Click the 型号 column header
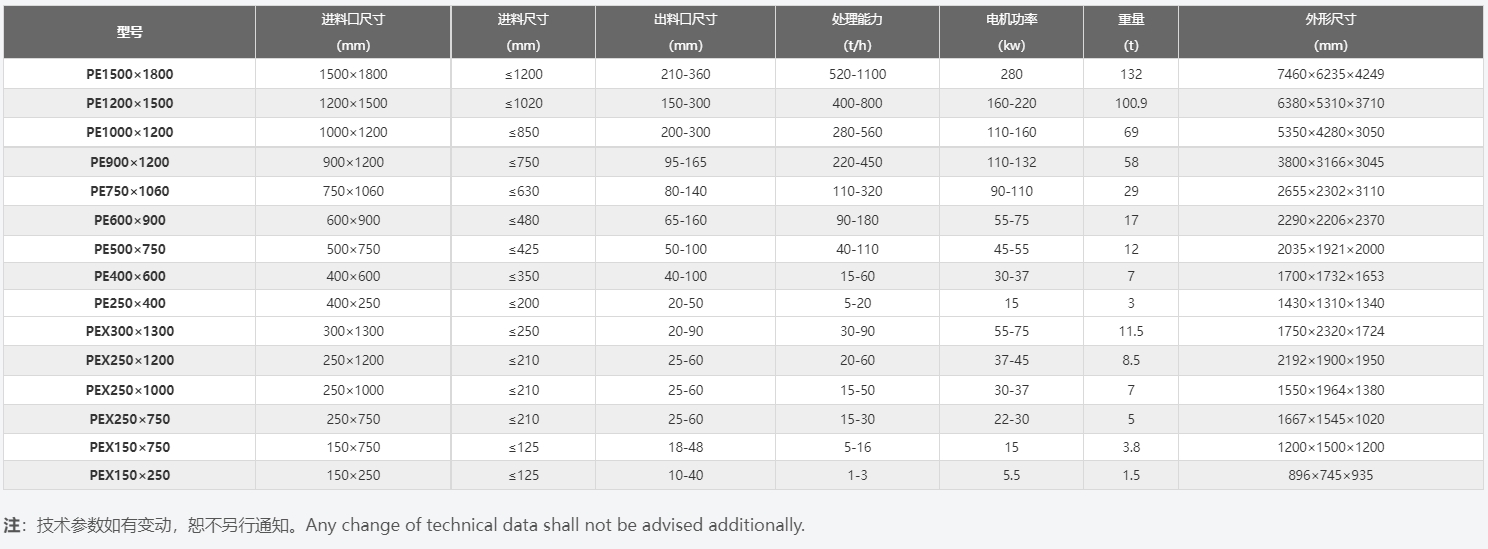1488x549 pixels. coord(129,32)
